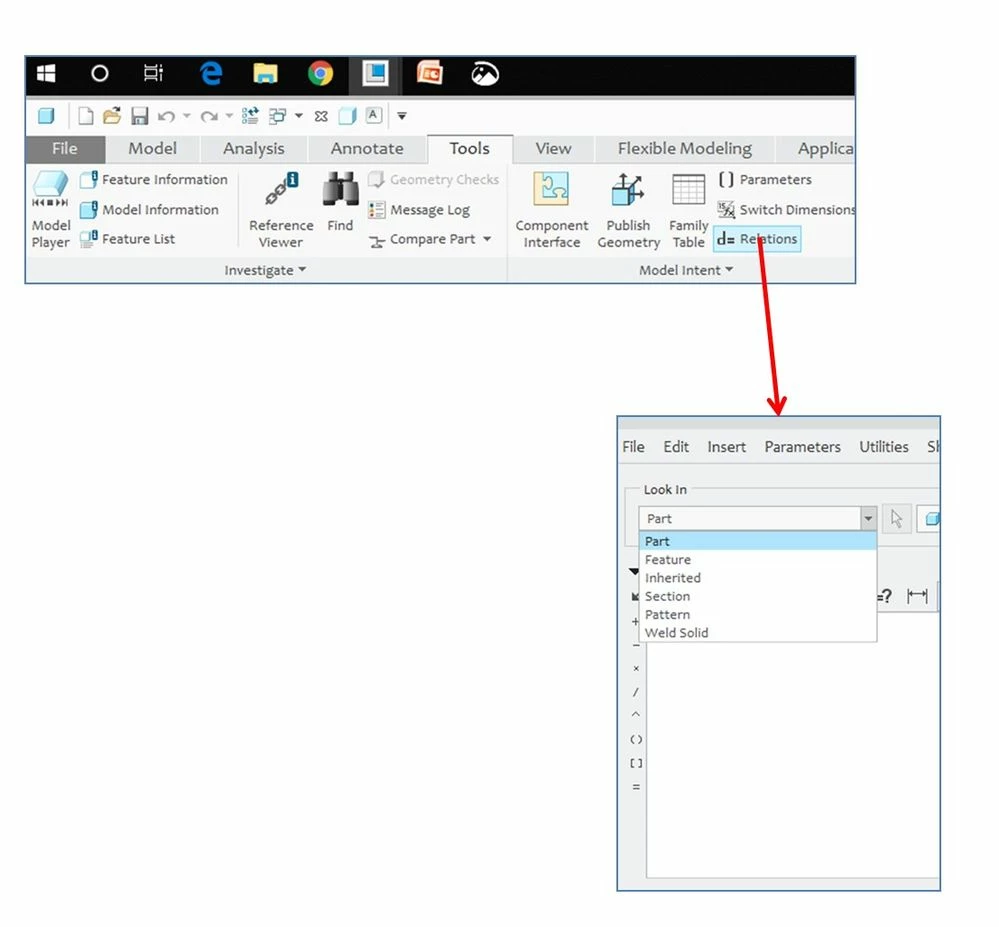Viewport: 999px width, 927px height.
Task: Open Task View from the taskbar
Action: click(153, 73)
